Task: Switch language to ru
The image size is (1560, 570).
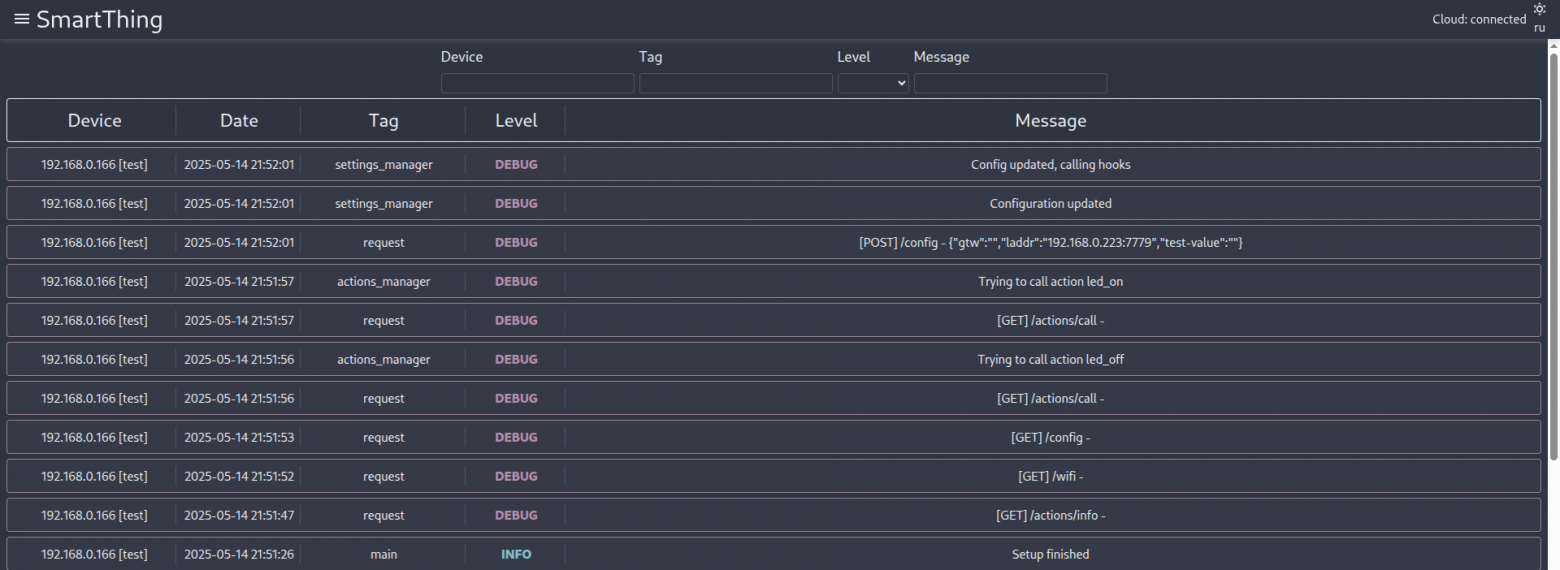Action: pyautogui.click(x=1539, y=27)
